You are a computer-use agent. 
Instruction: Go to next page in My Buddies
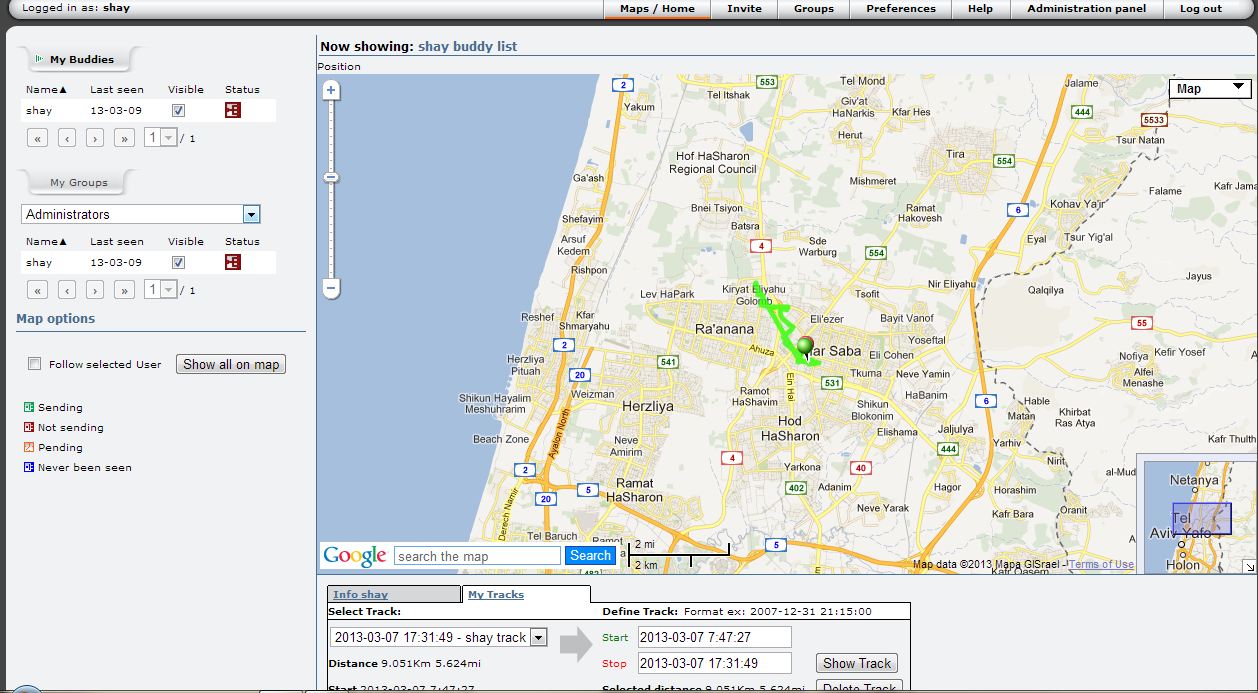95,138
